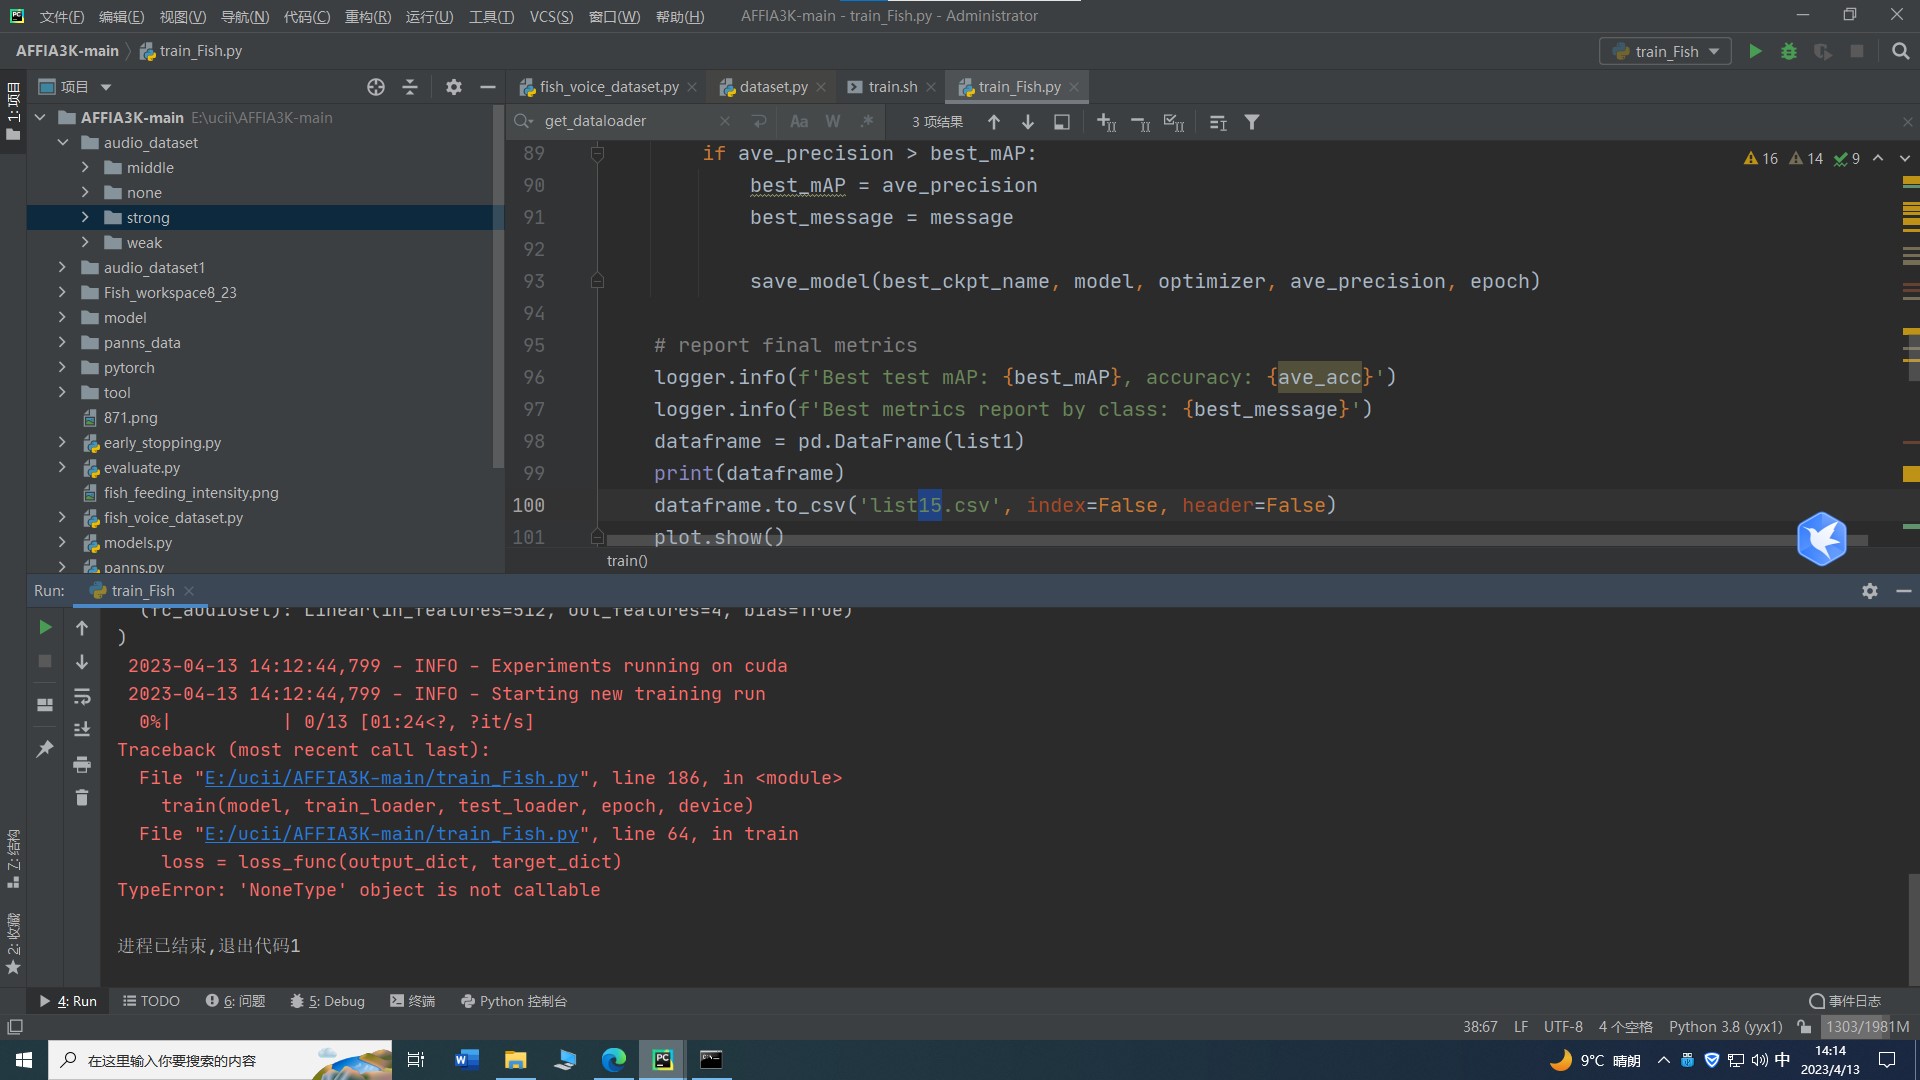Screen dimensions: 1920x1080
Task: Clear console output with trash icon
Action: pos(82,797)
